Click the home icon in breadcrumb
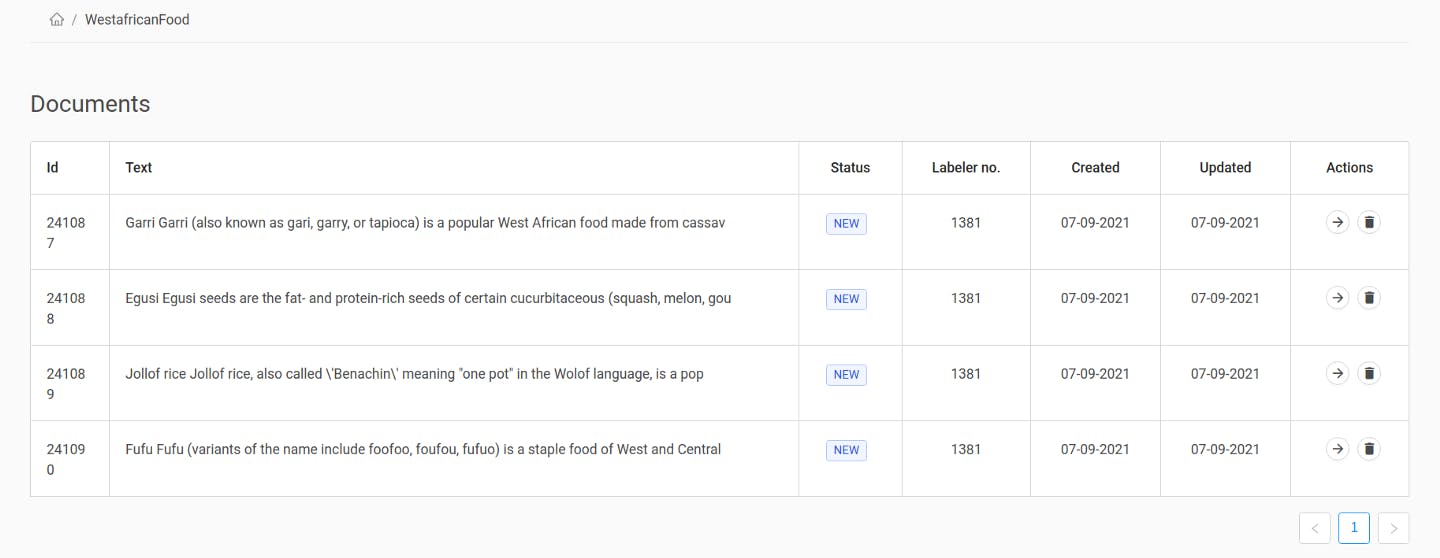Image resolution: width=1440 pixels, height=558 pixels. pos(57,19)
